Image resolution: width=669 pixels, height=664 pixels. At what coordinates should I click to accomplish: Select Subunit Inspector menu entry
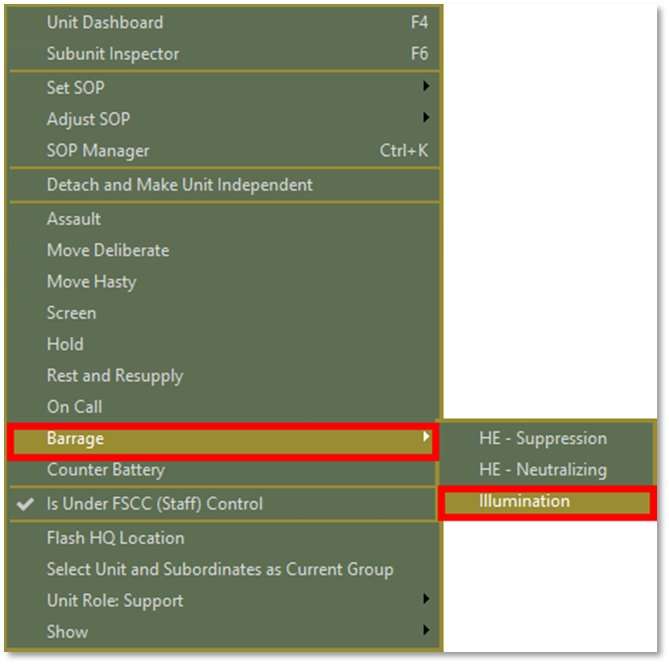click(x=113, y=54)
